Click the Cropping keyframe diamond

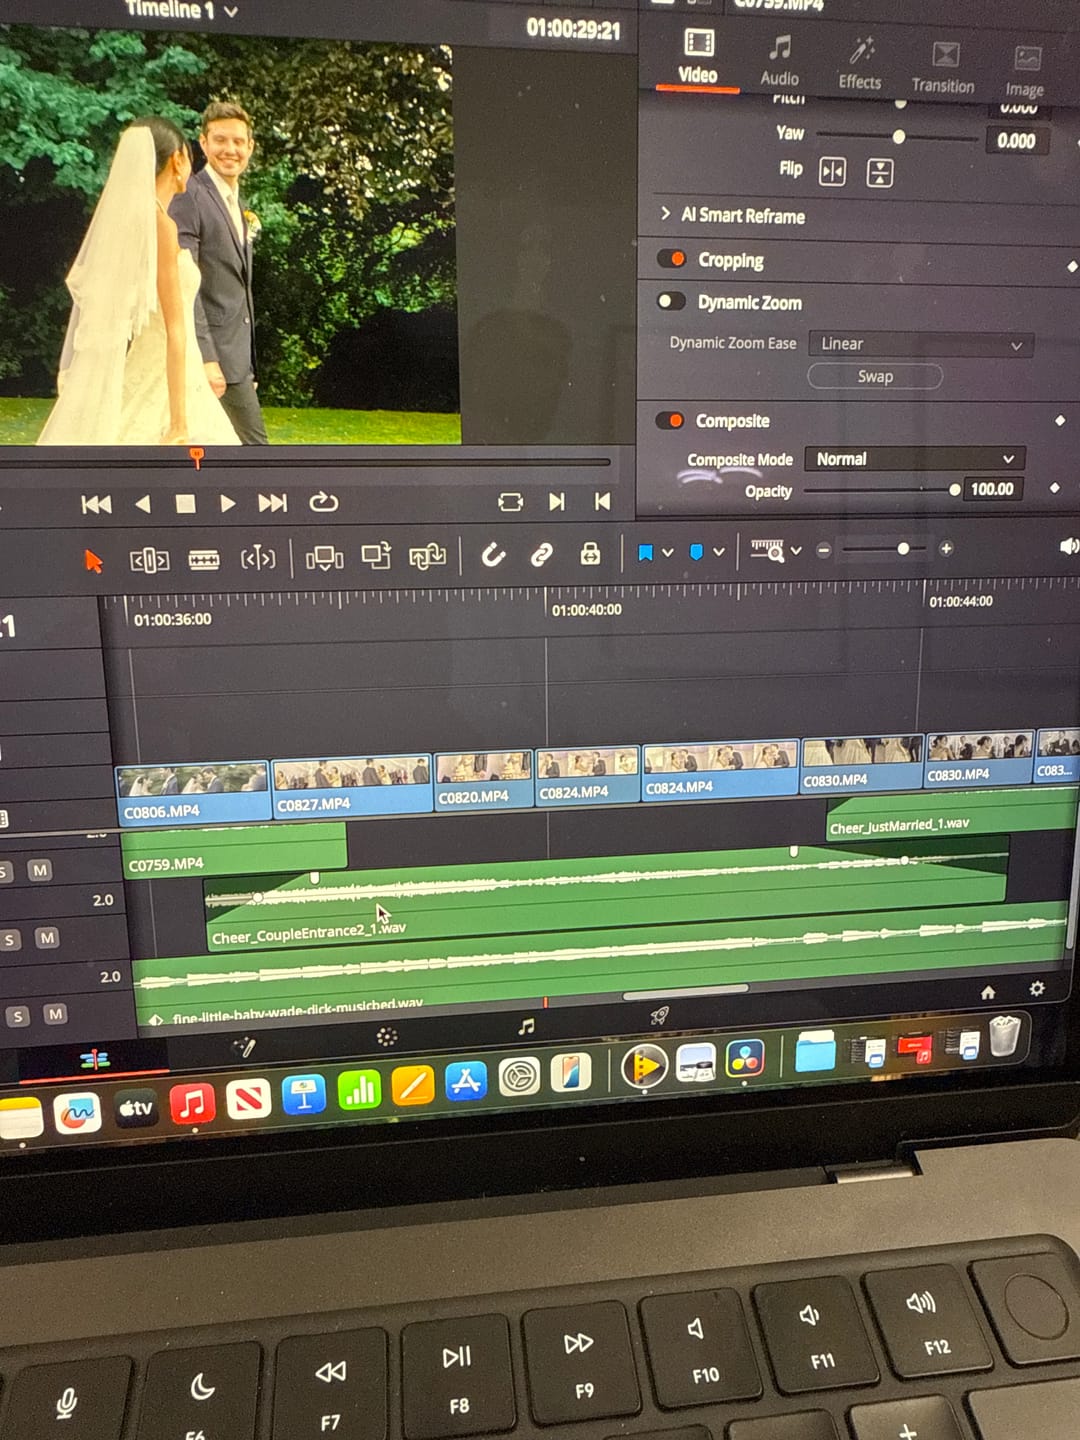1072,266
